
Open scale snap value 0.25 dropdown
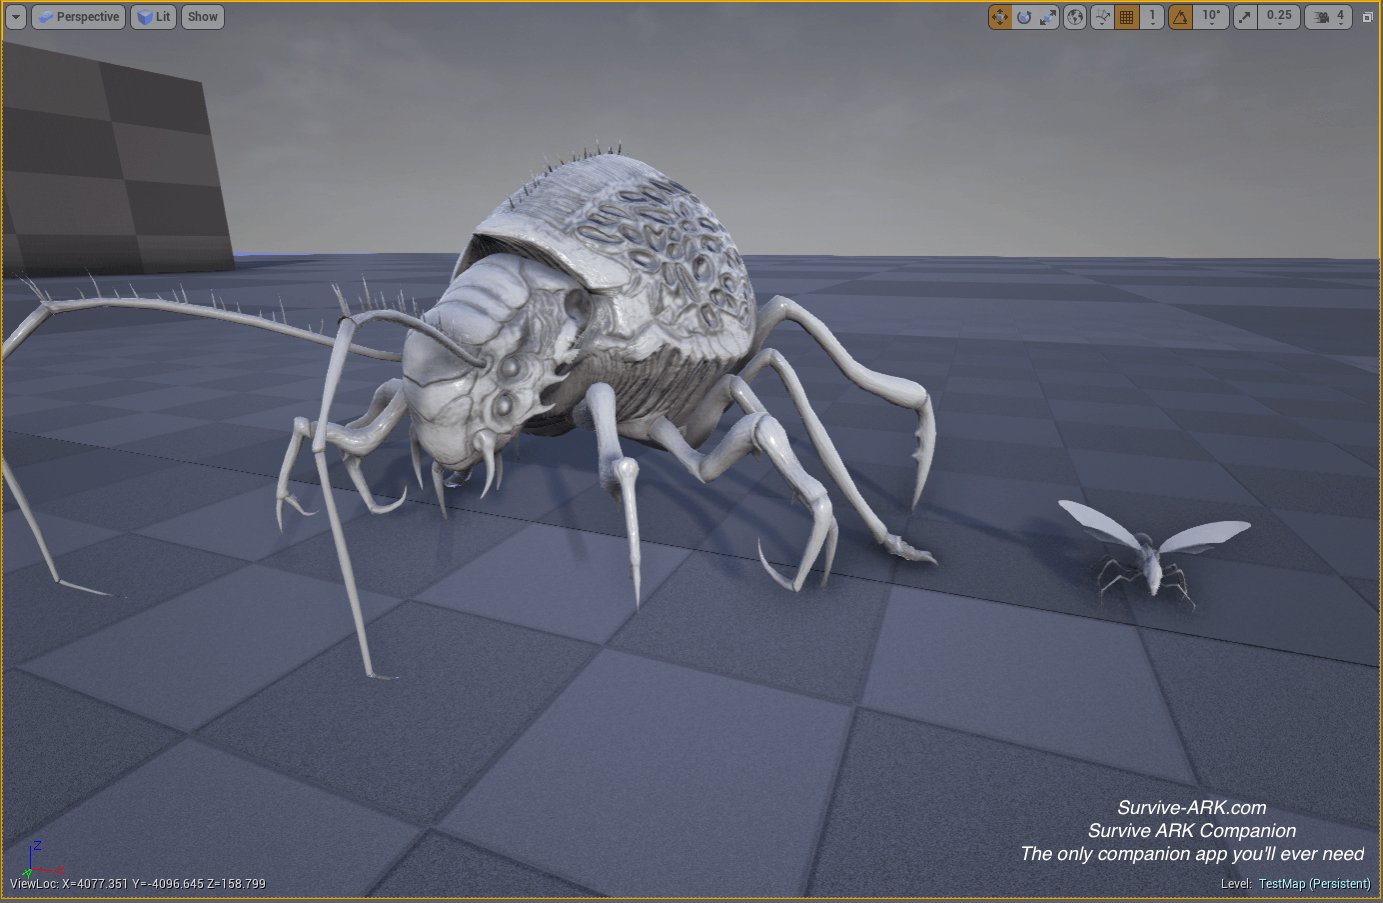1279,17
